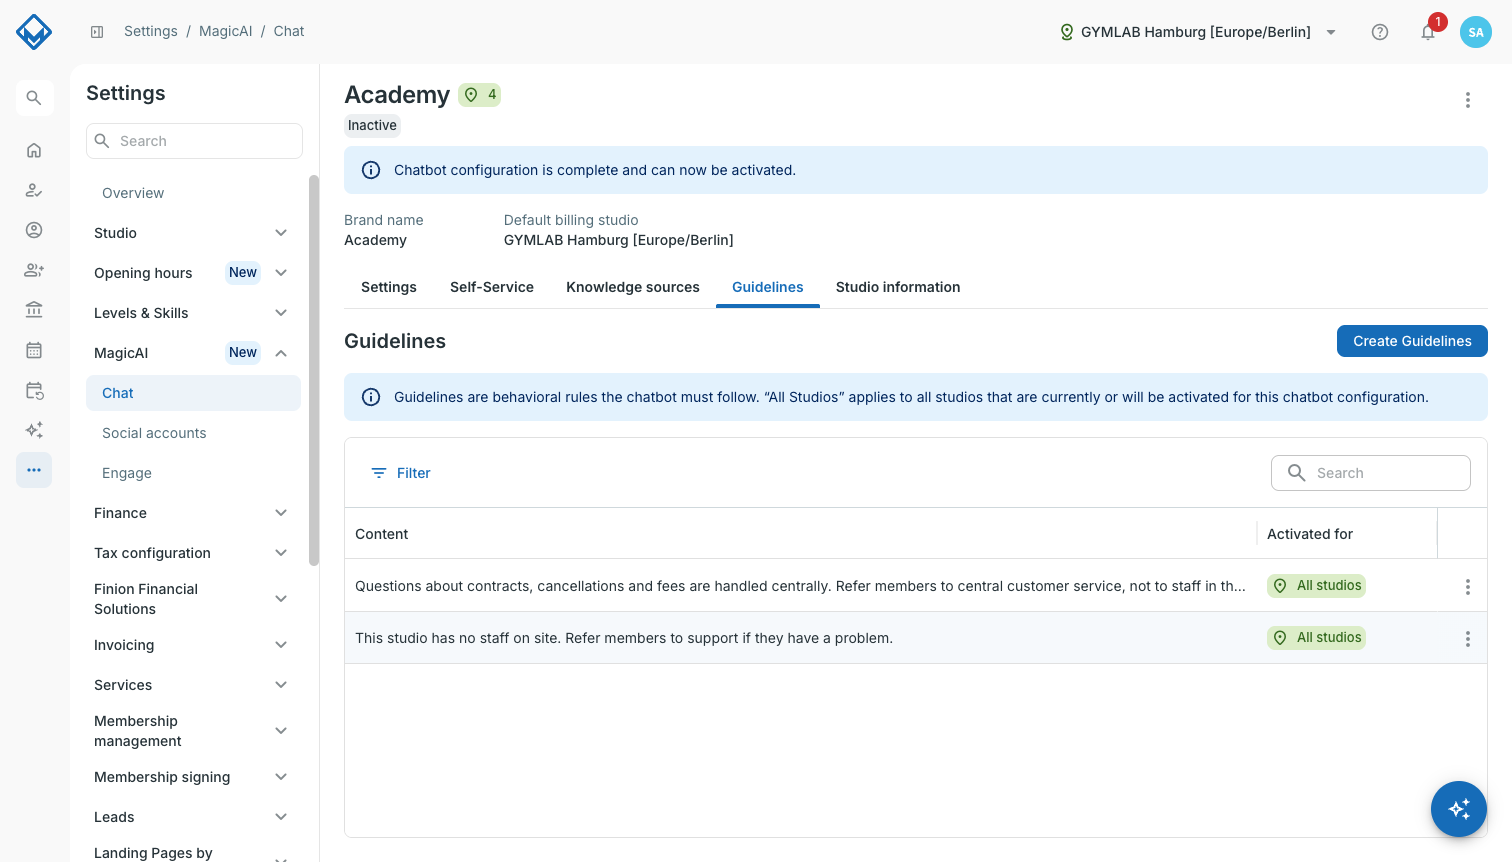Screen dimensions: 1512x862
Task: Open options for the contracts guideline row
Action: click(x=1468, y=587)
